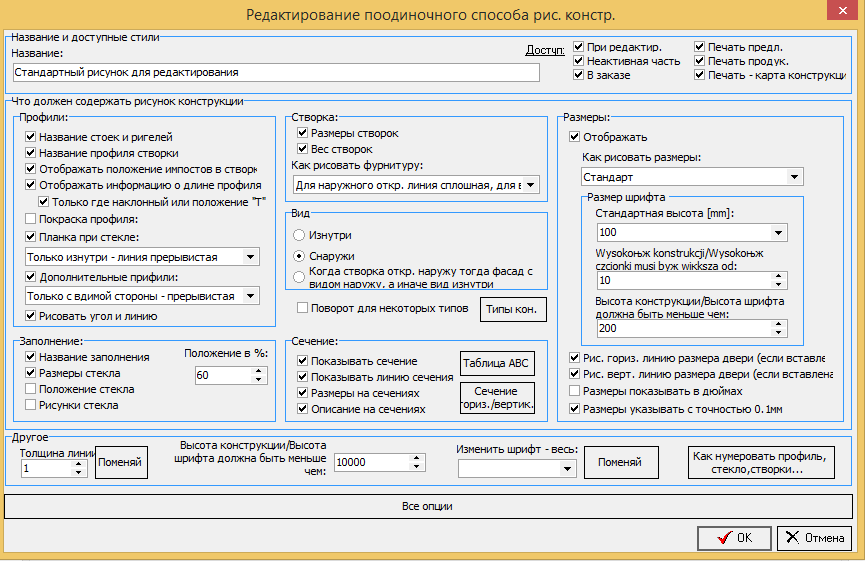Decrease Толщина линии spinner value
865x561 pixels.
coord(79,473)
